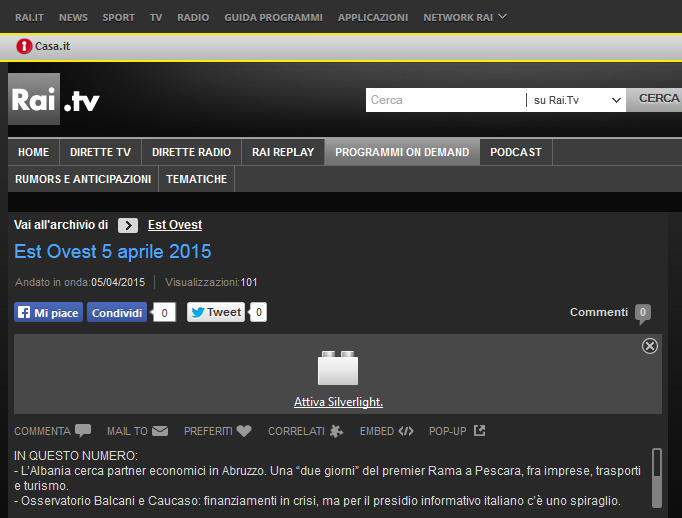This screenshot has width=682, height=518.
Task: Open RUMORS E ANTICIPAZIONI tab
Action: tap(83, 179)
